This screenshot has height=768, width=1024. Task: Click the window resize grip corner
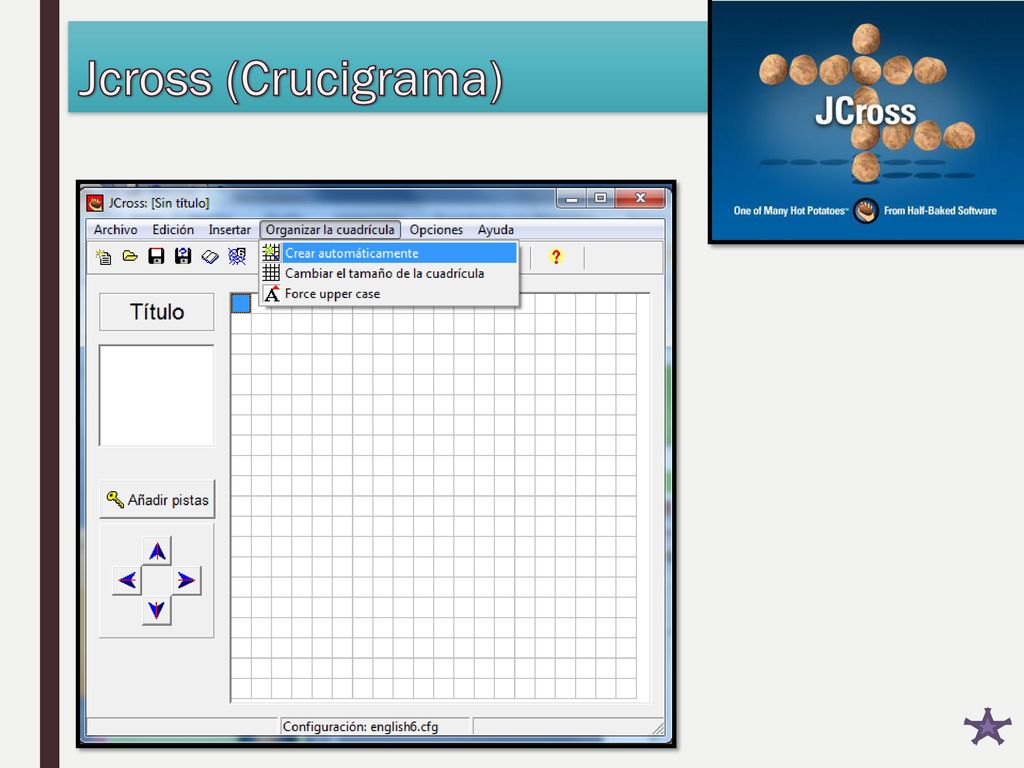pos(658,728)
